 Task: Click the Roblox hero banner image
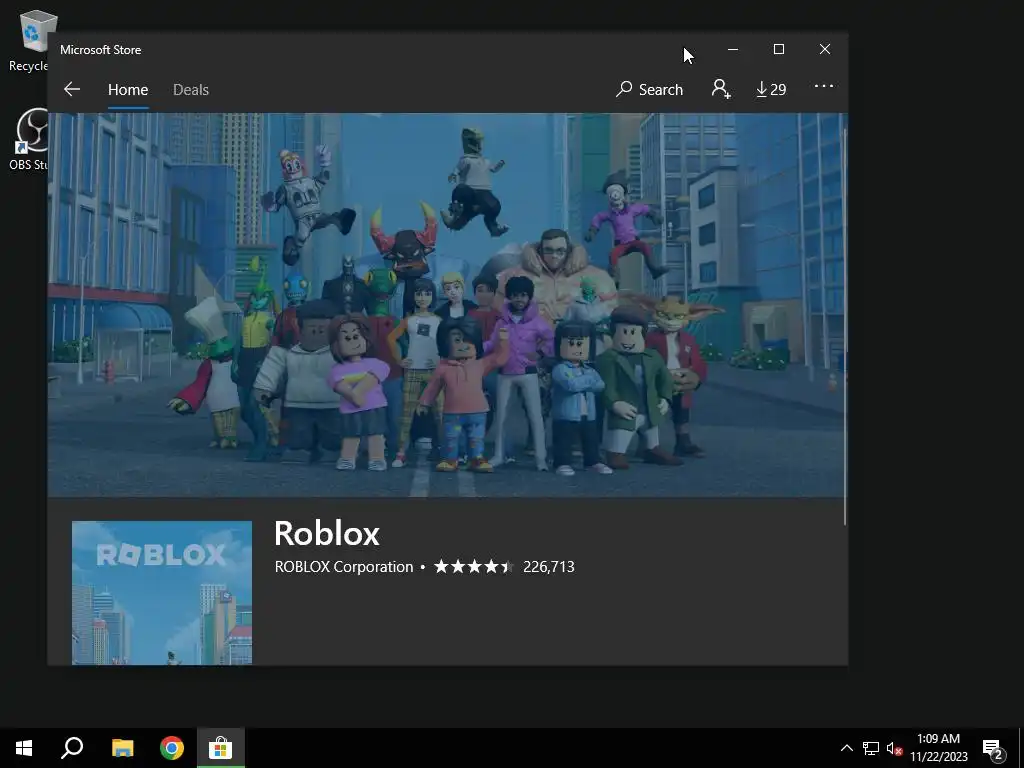point(446,305)
